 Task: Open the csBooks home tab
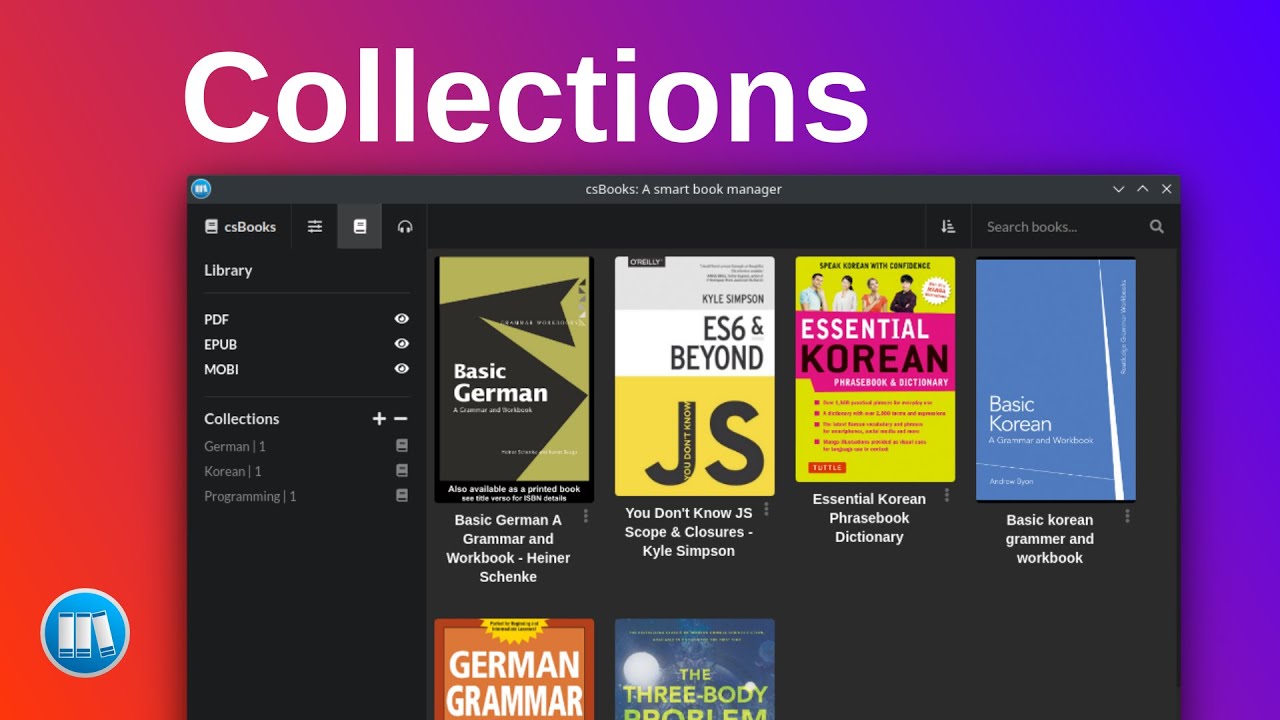(x=240, y=226)
